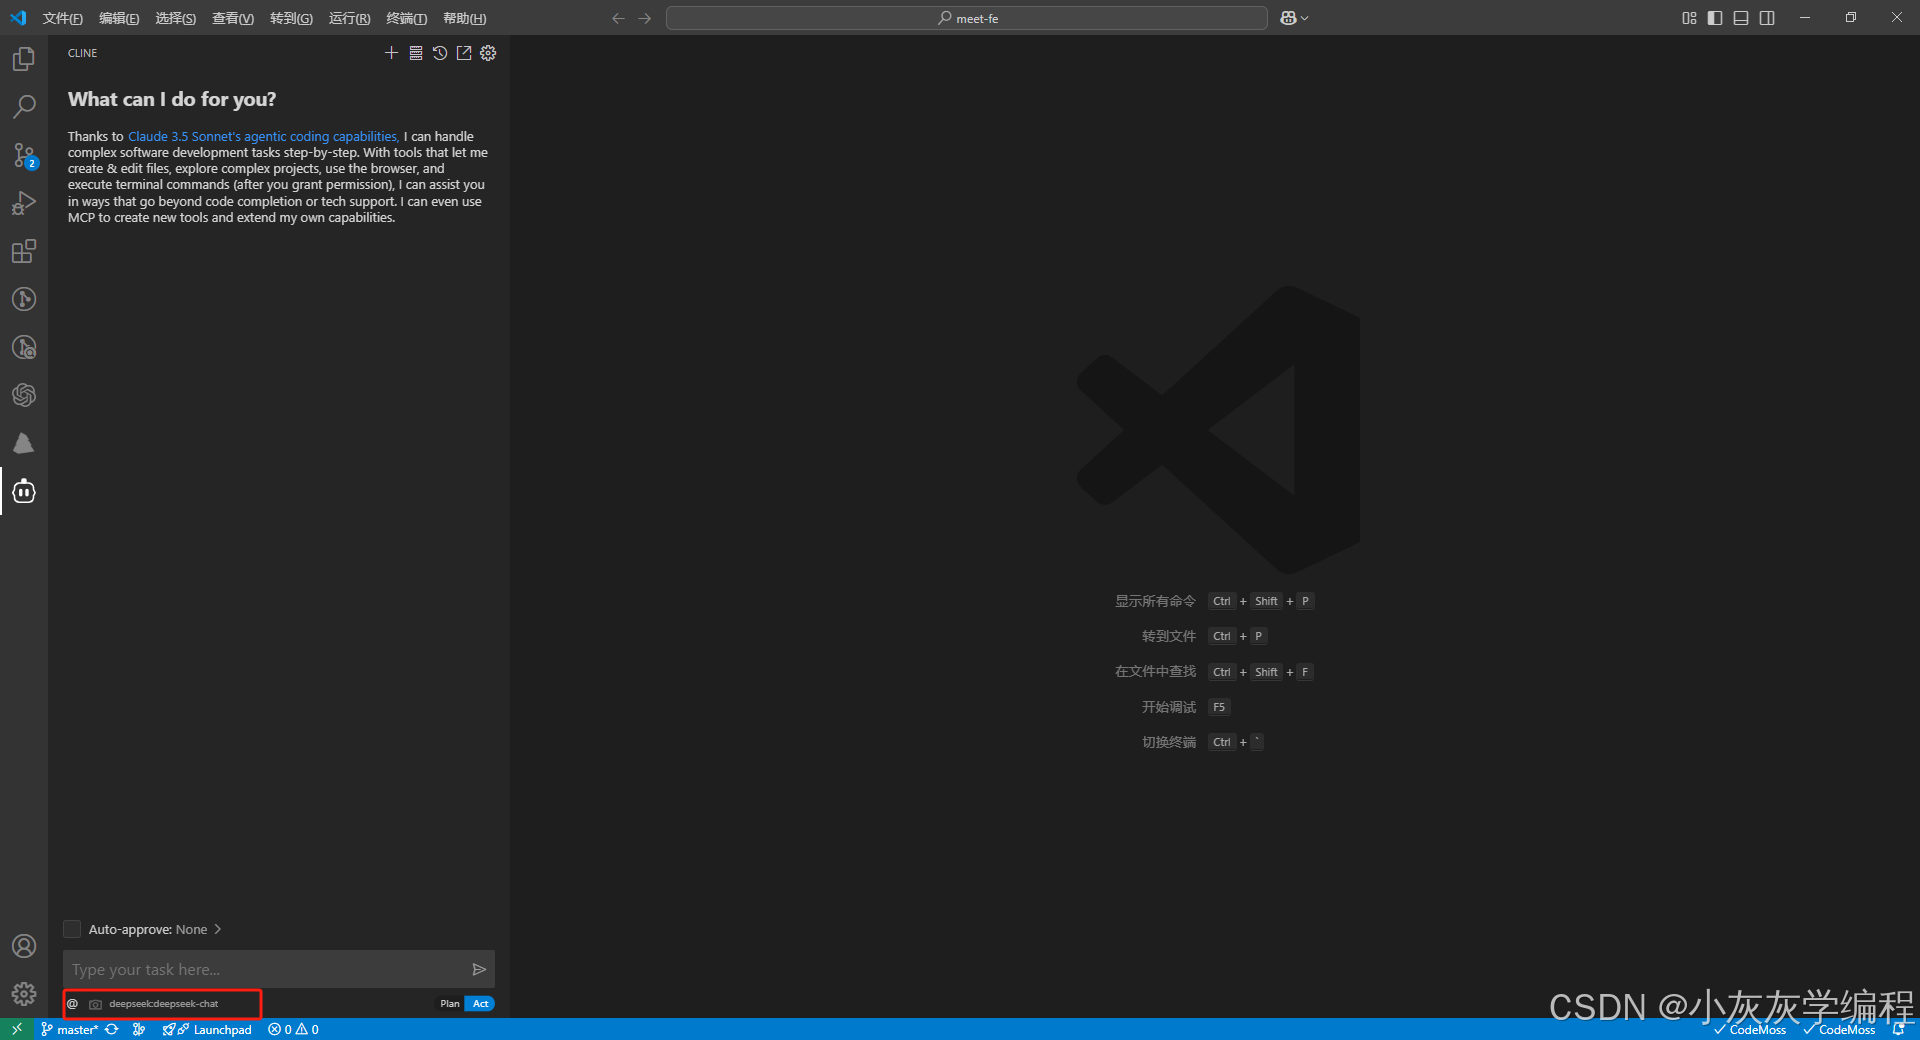Select the Cline robot icon in activity bar

[x=24, y=491]
